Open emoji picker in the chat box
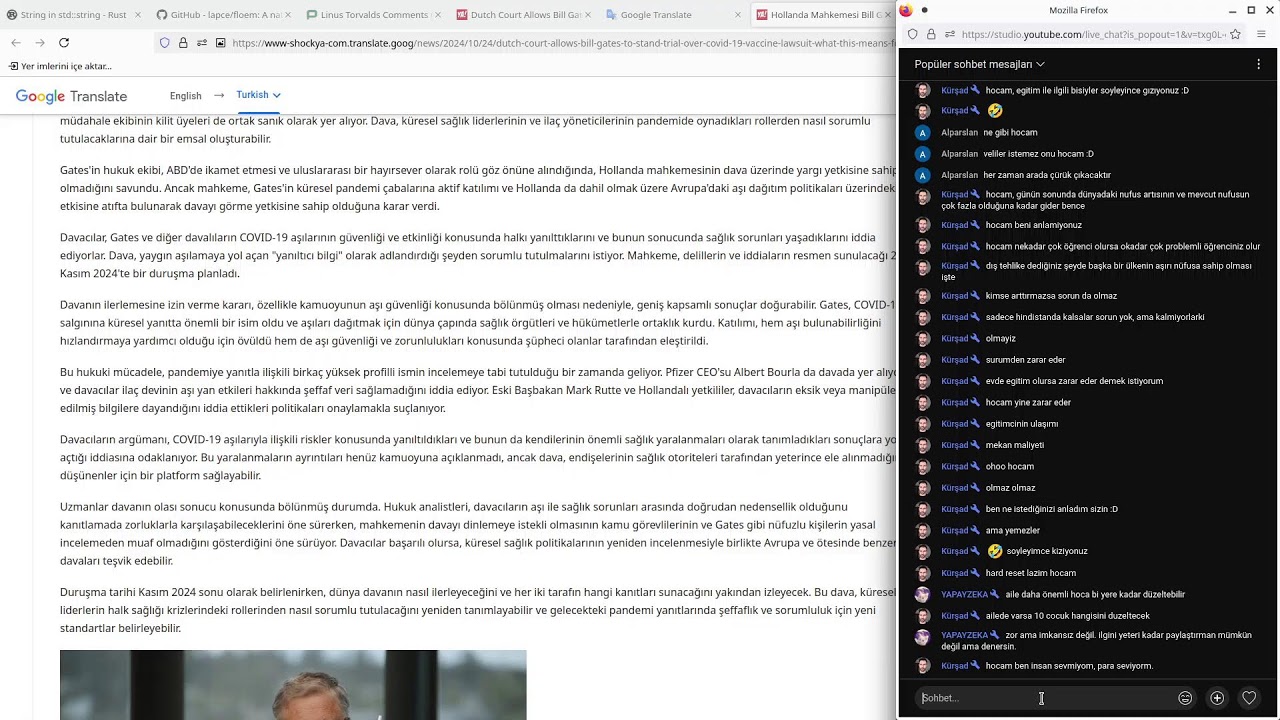1280x720 pixels. point(1185,698)
